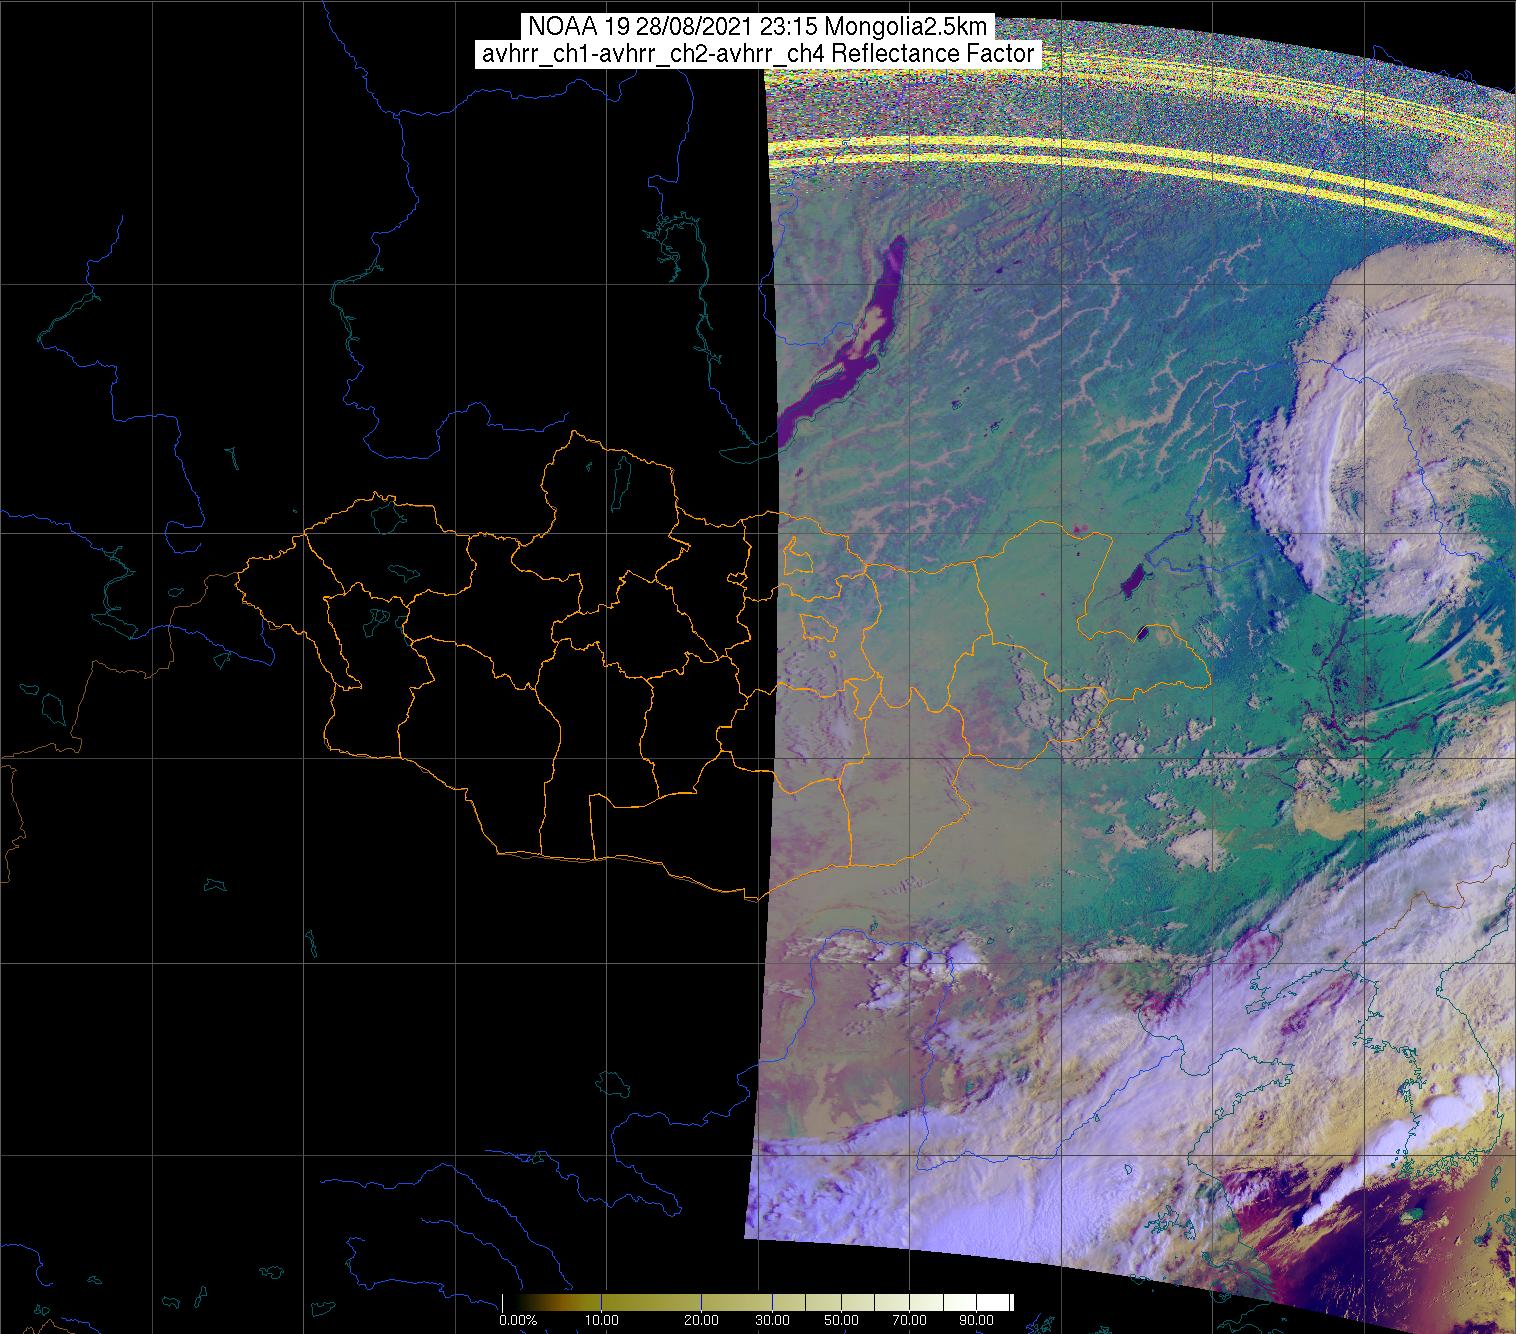1516x1334 pixels.
Task: Click the reflectance color bar gradient
Action: tap(757, 1302)
